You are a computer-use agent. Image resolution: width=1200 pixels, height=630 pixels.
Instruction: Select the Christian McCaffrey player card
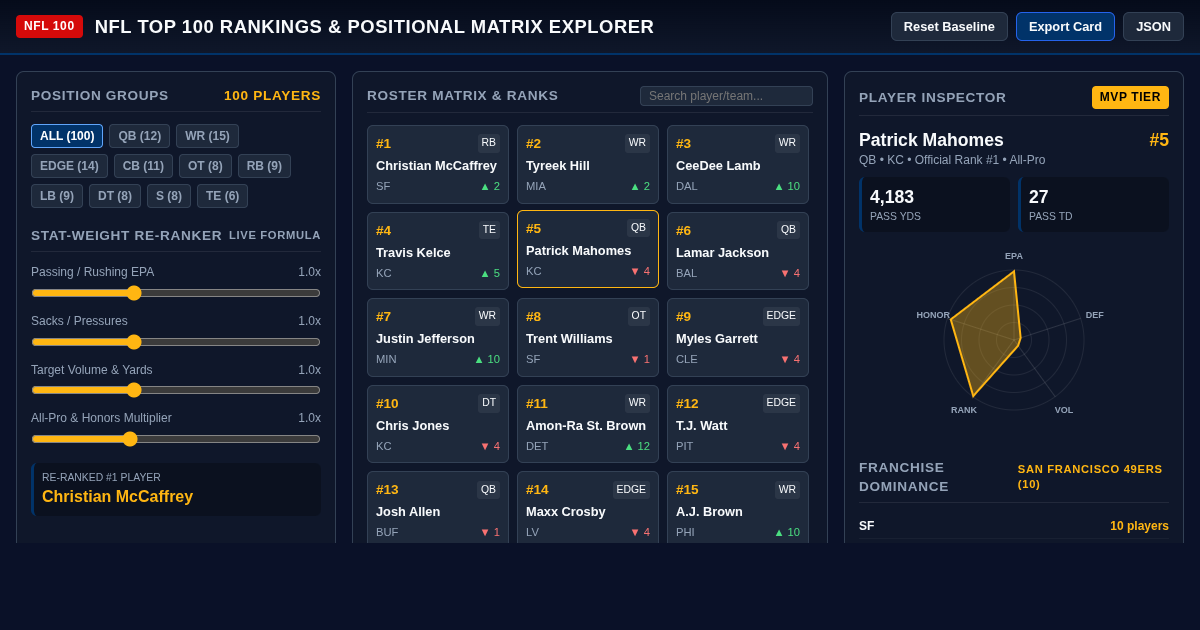[x=438, y=164]
